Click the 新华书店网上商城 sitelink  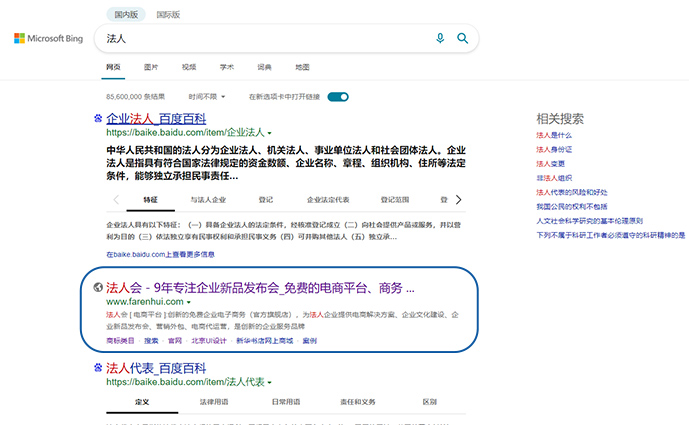[265, 341]
